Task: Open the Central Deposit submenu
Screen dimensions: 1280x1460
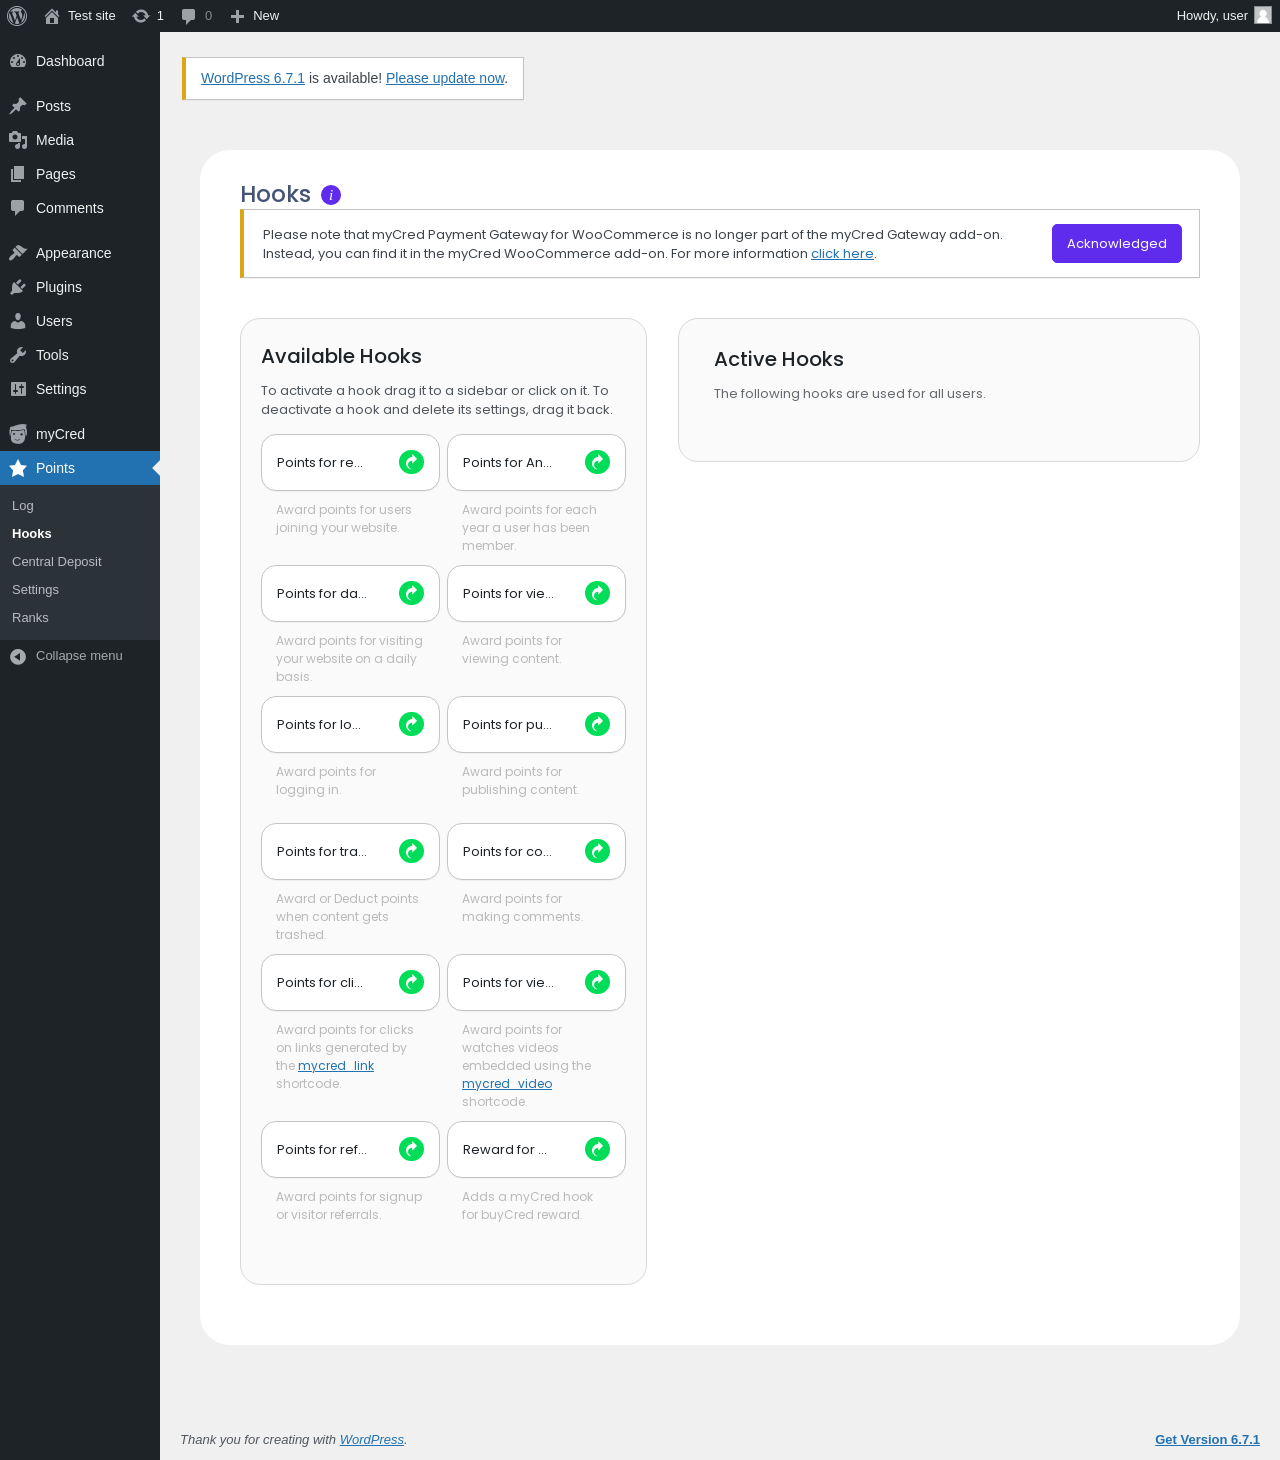Action: pyautogui.click(x=80, y=562)
